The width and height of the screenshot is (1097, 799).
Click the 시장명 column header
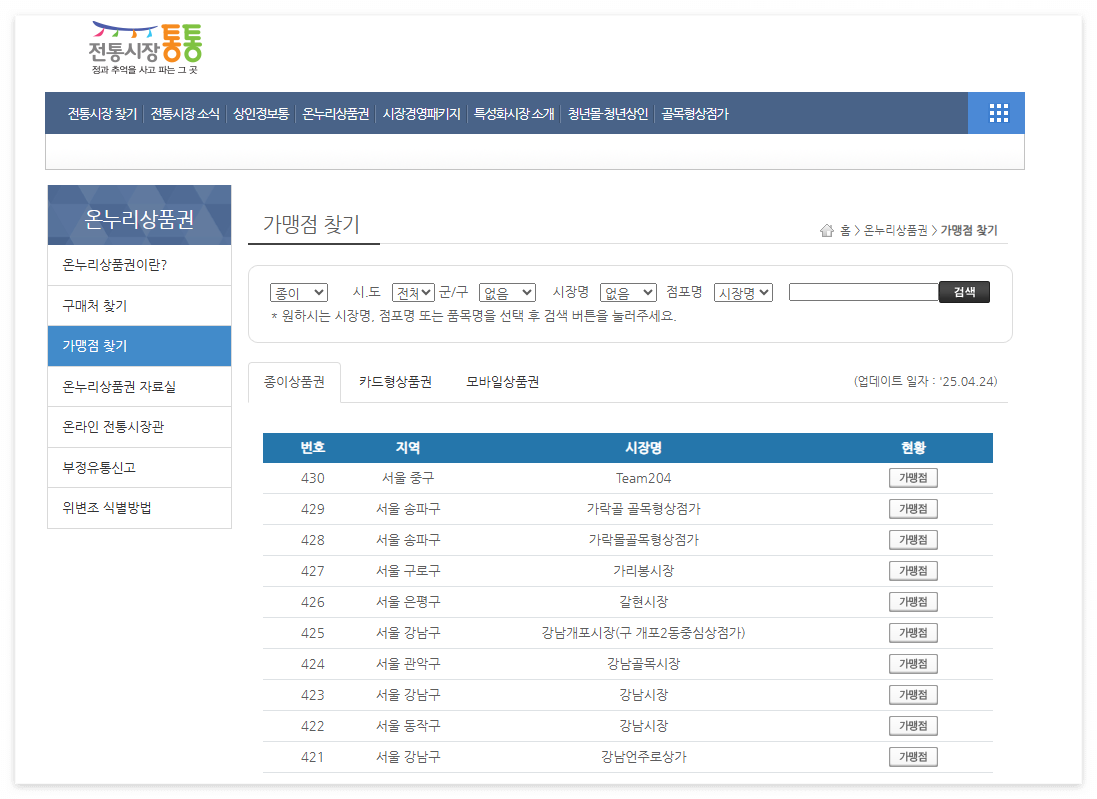(x=644, y=448)
